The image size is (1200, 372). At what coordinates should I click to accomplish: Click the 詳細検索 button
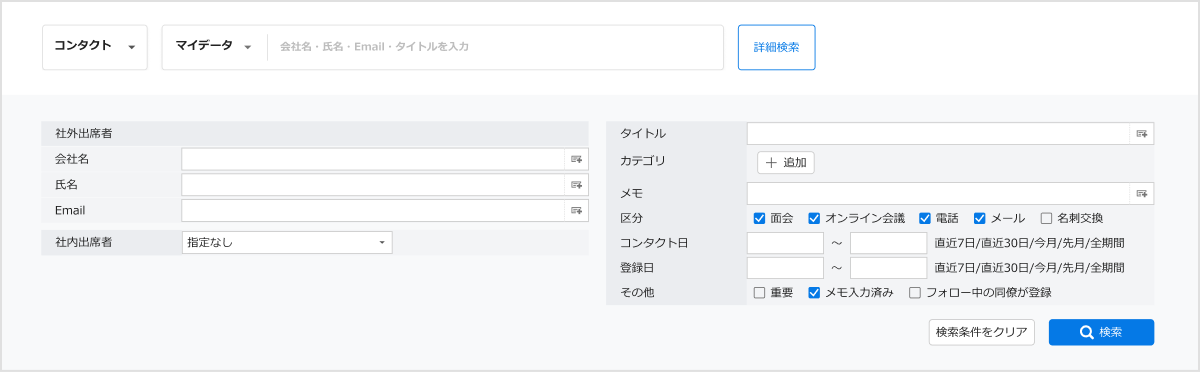[x=777, y=47]
